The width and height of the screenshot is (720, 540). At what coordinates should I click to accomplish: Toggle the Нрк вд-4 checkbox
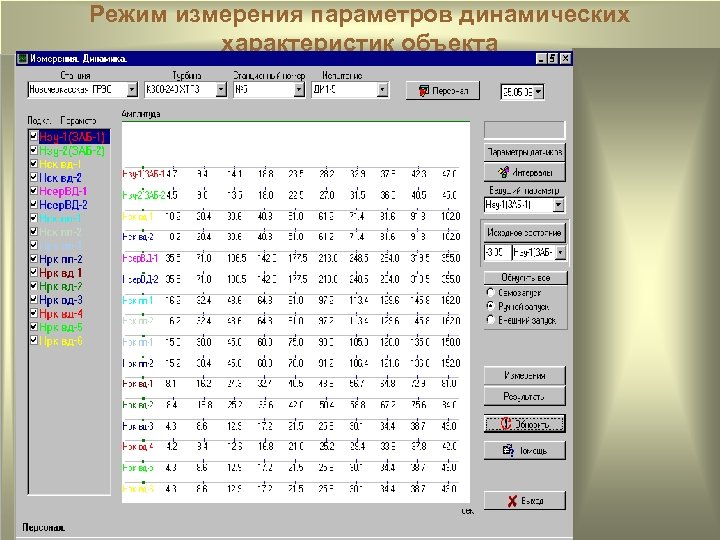[x=34, y=313]
